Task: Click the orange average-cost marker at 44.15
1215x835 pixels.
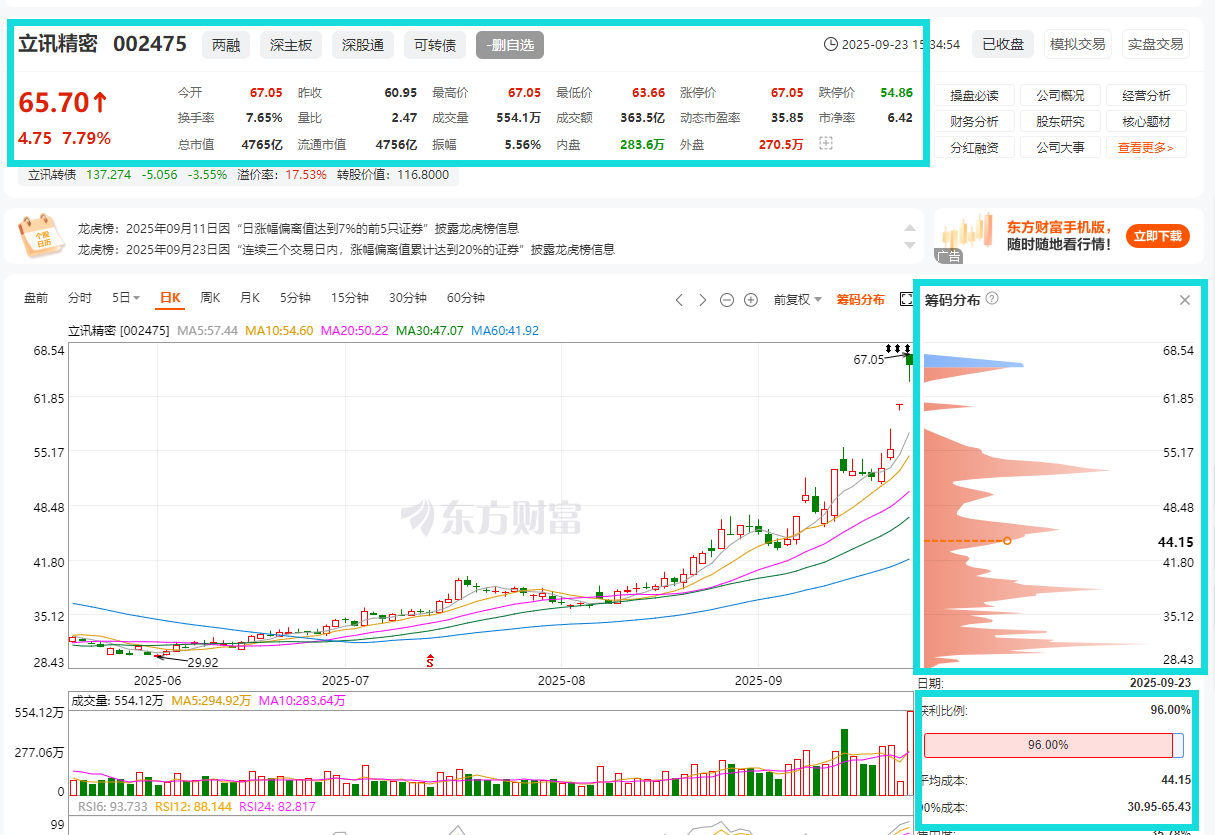Action: coord(1007,541)
